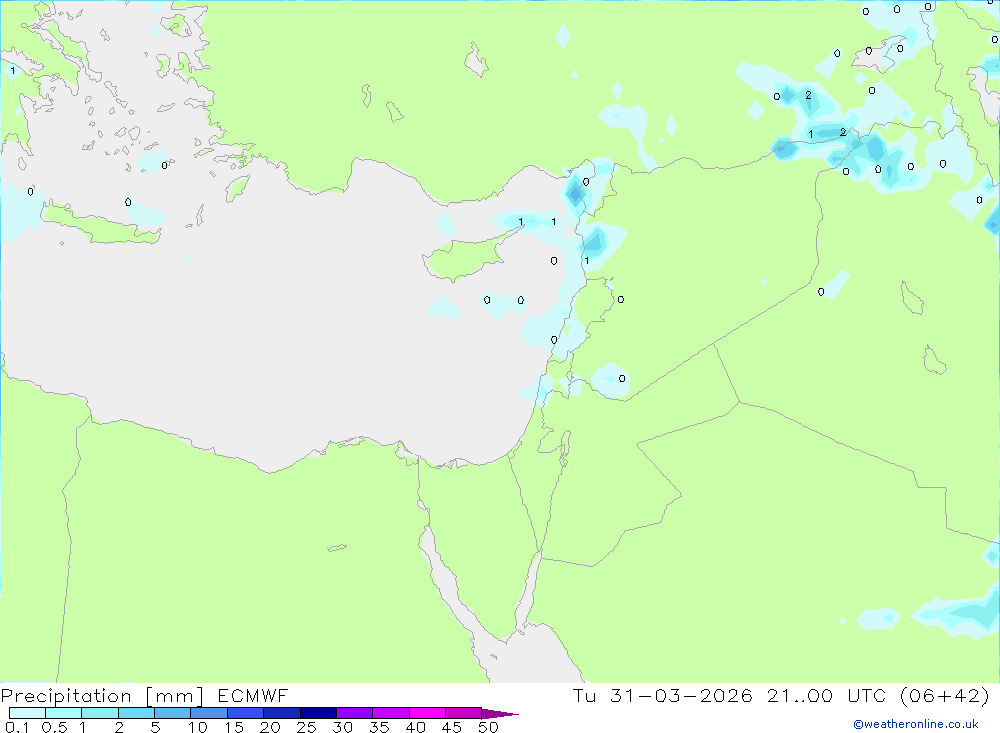The width and height of the screenshot is (1000, 733).
Task: Select the "ECMWF" model label
Action: pyautogui.click(x=253, y=695)
